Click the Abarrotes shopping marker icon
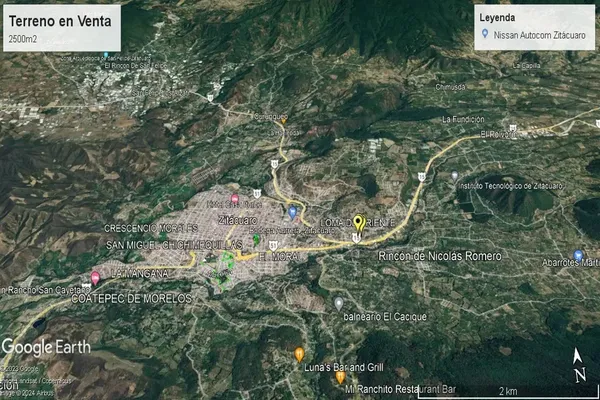Viewport: 600px width, 400px height. pyautogui.click(x=578, y=256)
